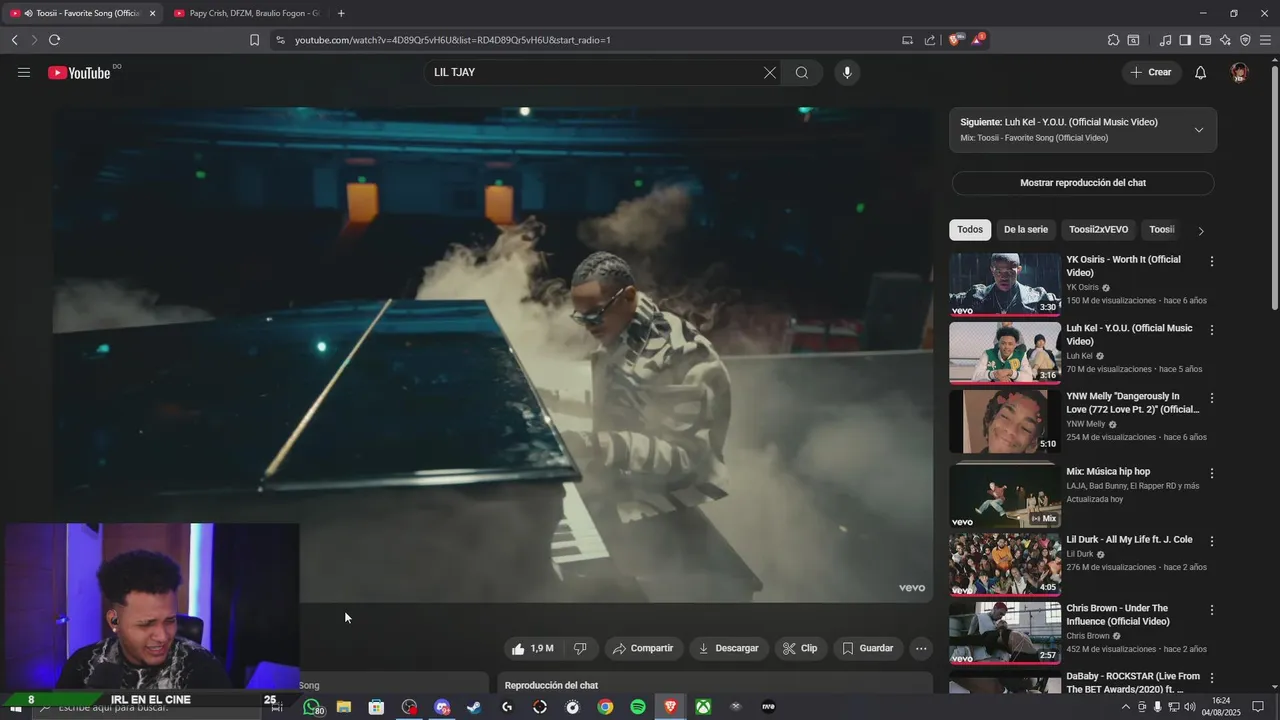Click the youtube.com address bar URL
The height and width of the screenshot is (720, 1280).
tap(452, 40)
